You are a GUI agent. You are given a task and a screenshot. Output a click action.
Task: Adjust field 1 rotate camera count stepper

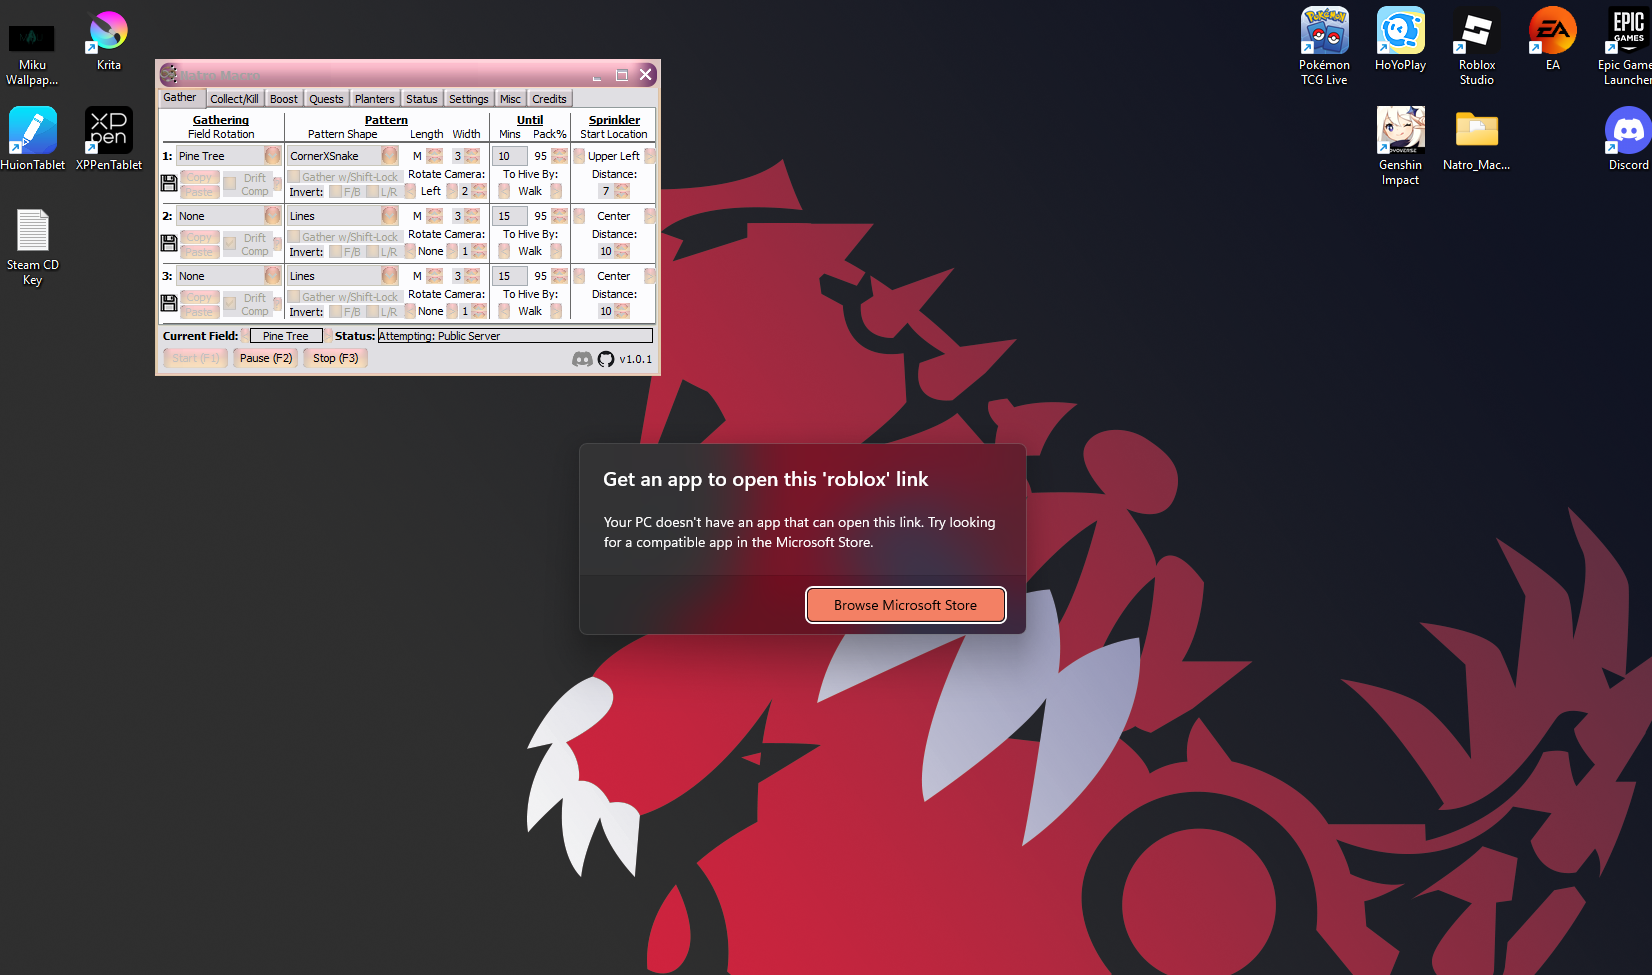479,191
